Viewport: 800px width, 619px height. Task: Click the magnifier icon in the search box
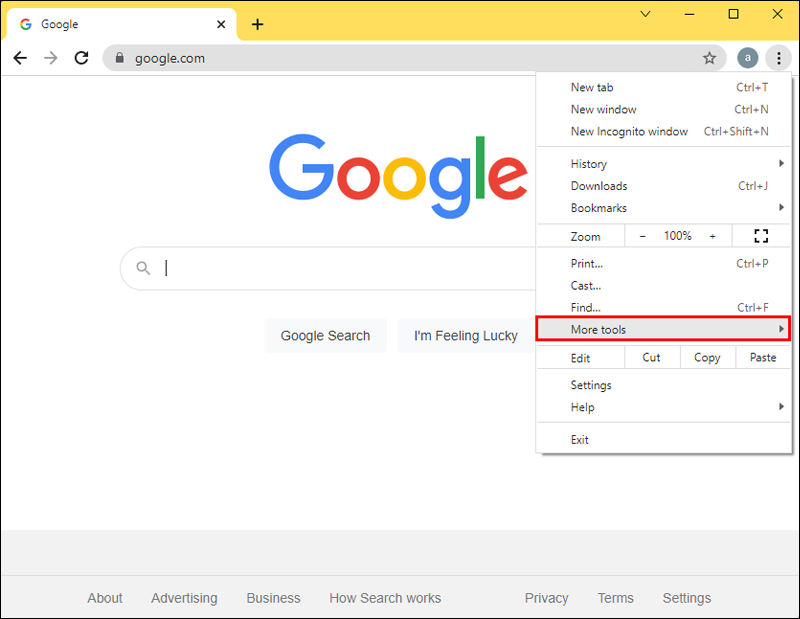click(x=143, y=268)
